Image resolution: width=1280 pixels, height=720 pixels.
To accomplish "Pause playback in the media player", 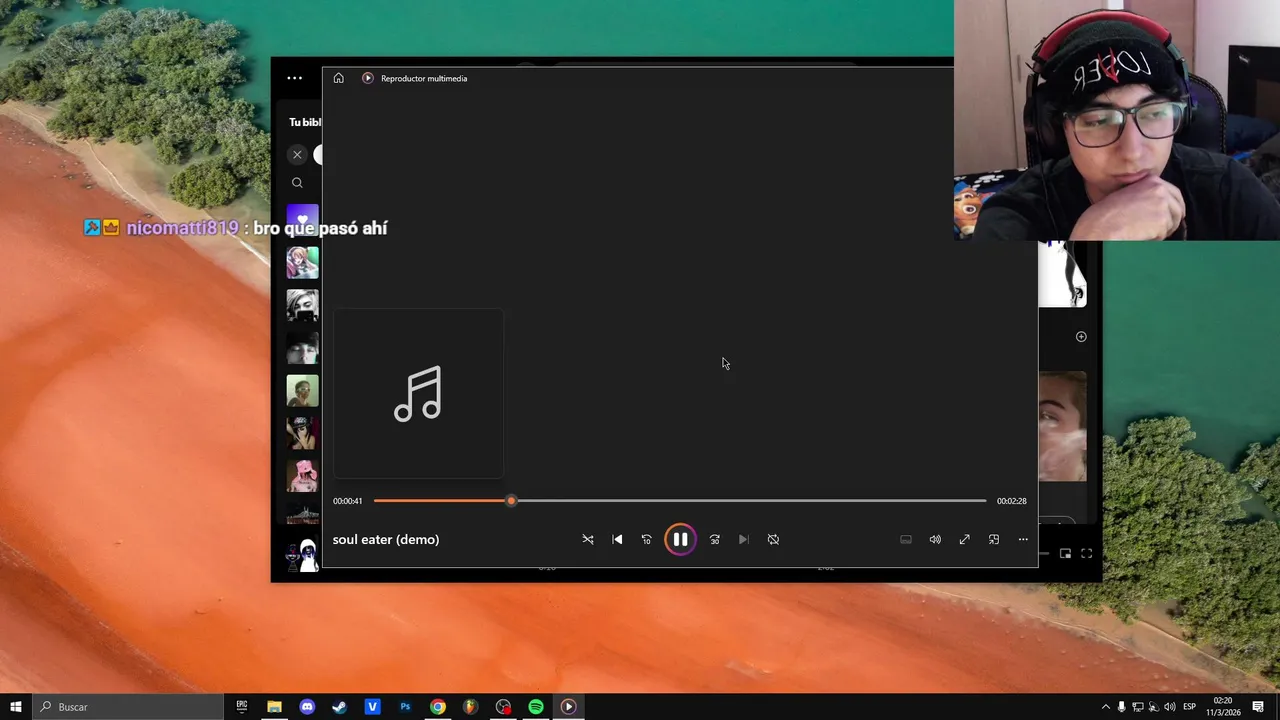I will pos(680,539).
